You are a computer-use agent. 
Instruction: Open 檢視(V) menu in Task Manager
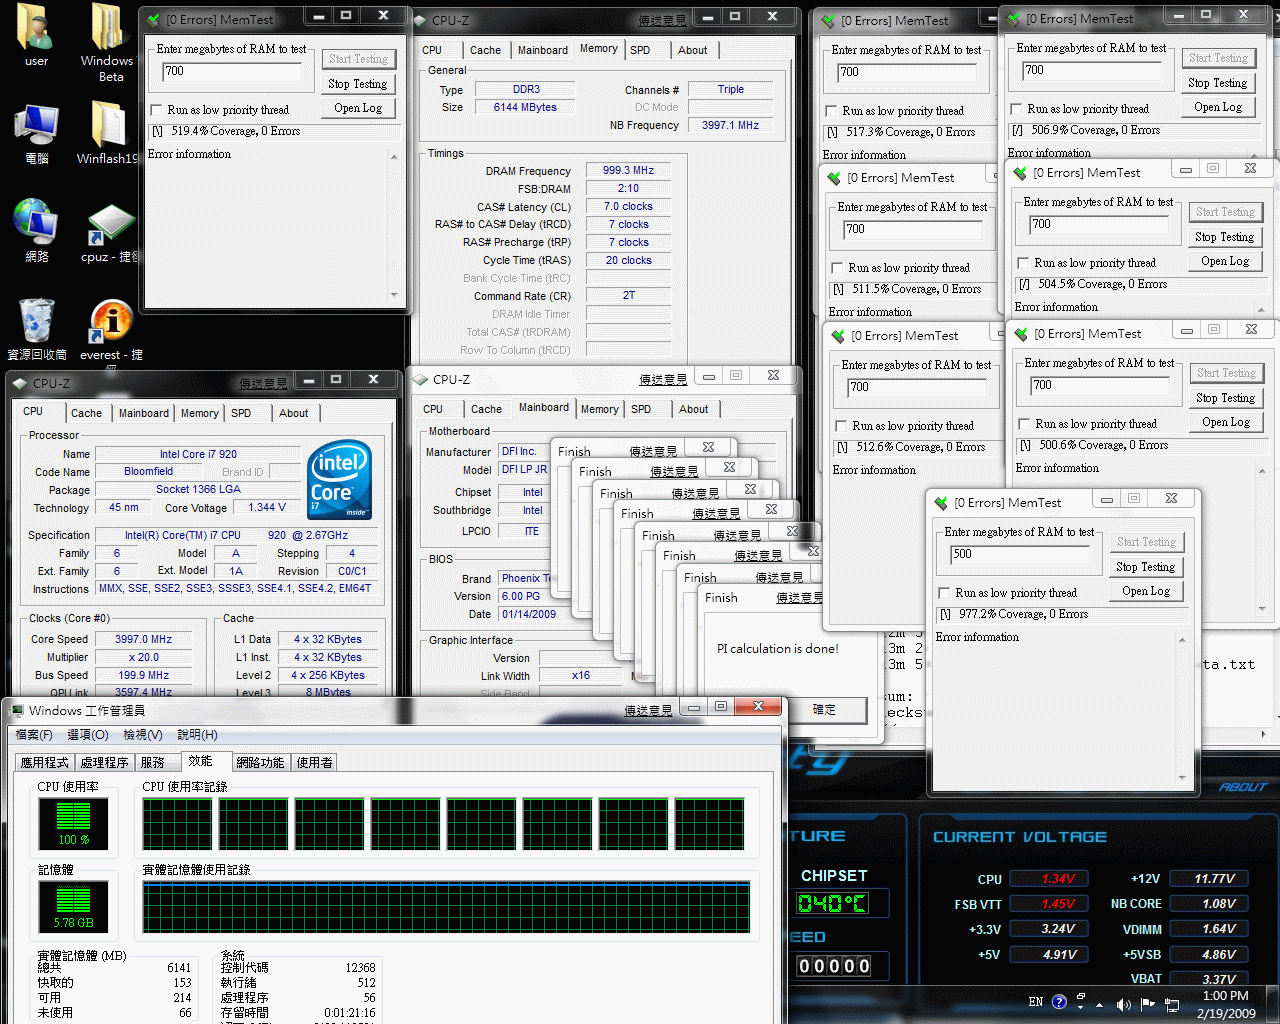(143, 735)
